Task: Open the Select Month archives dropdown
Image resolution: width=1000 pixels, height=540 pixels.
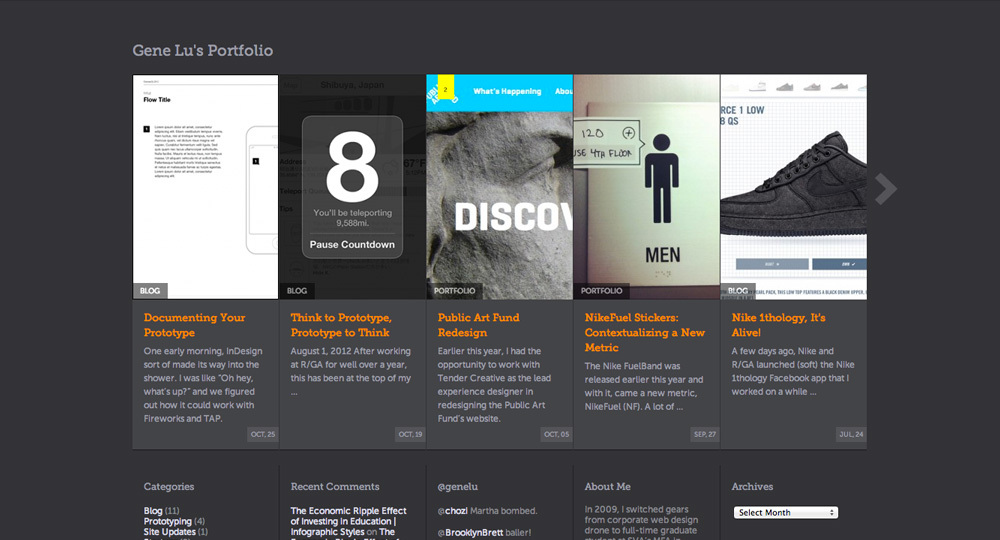Action: [x=786, y=513]
